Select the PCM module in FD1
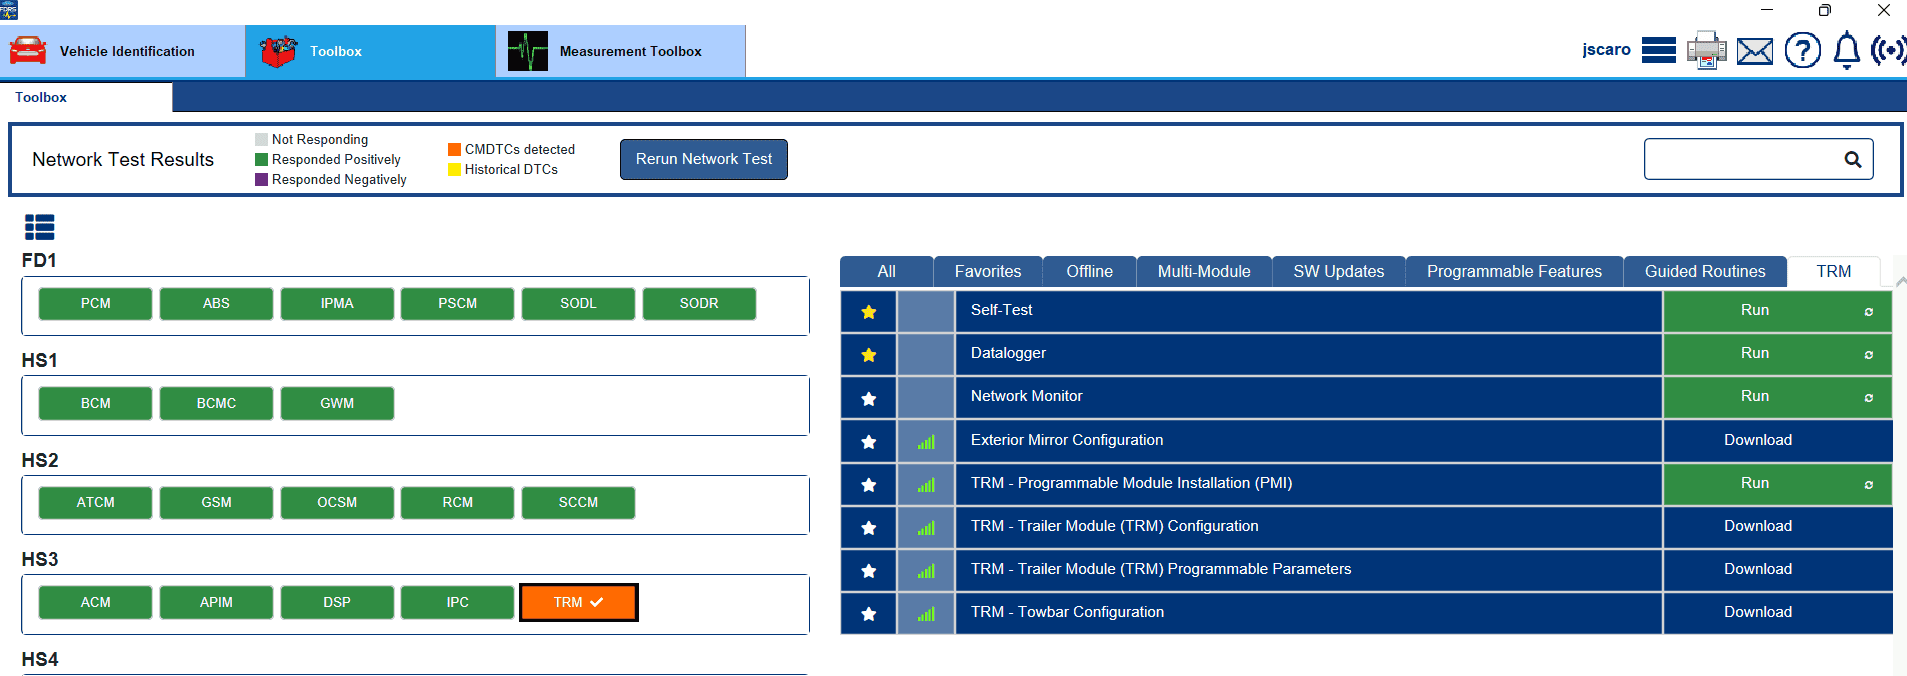 click(x=96, y=304)
